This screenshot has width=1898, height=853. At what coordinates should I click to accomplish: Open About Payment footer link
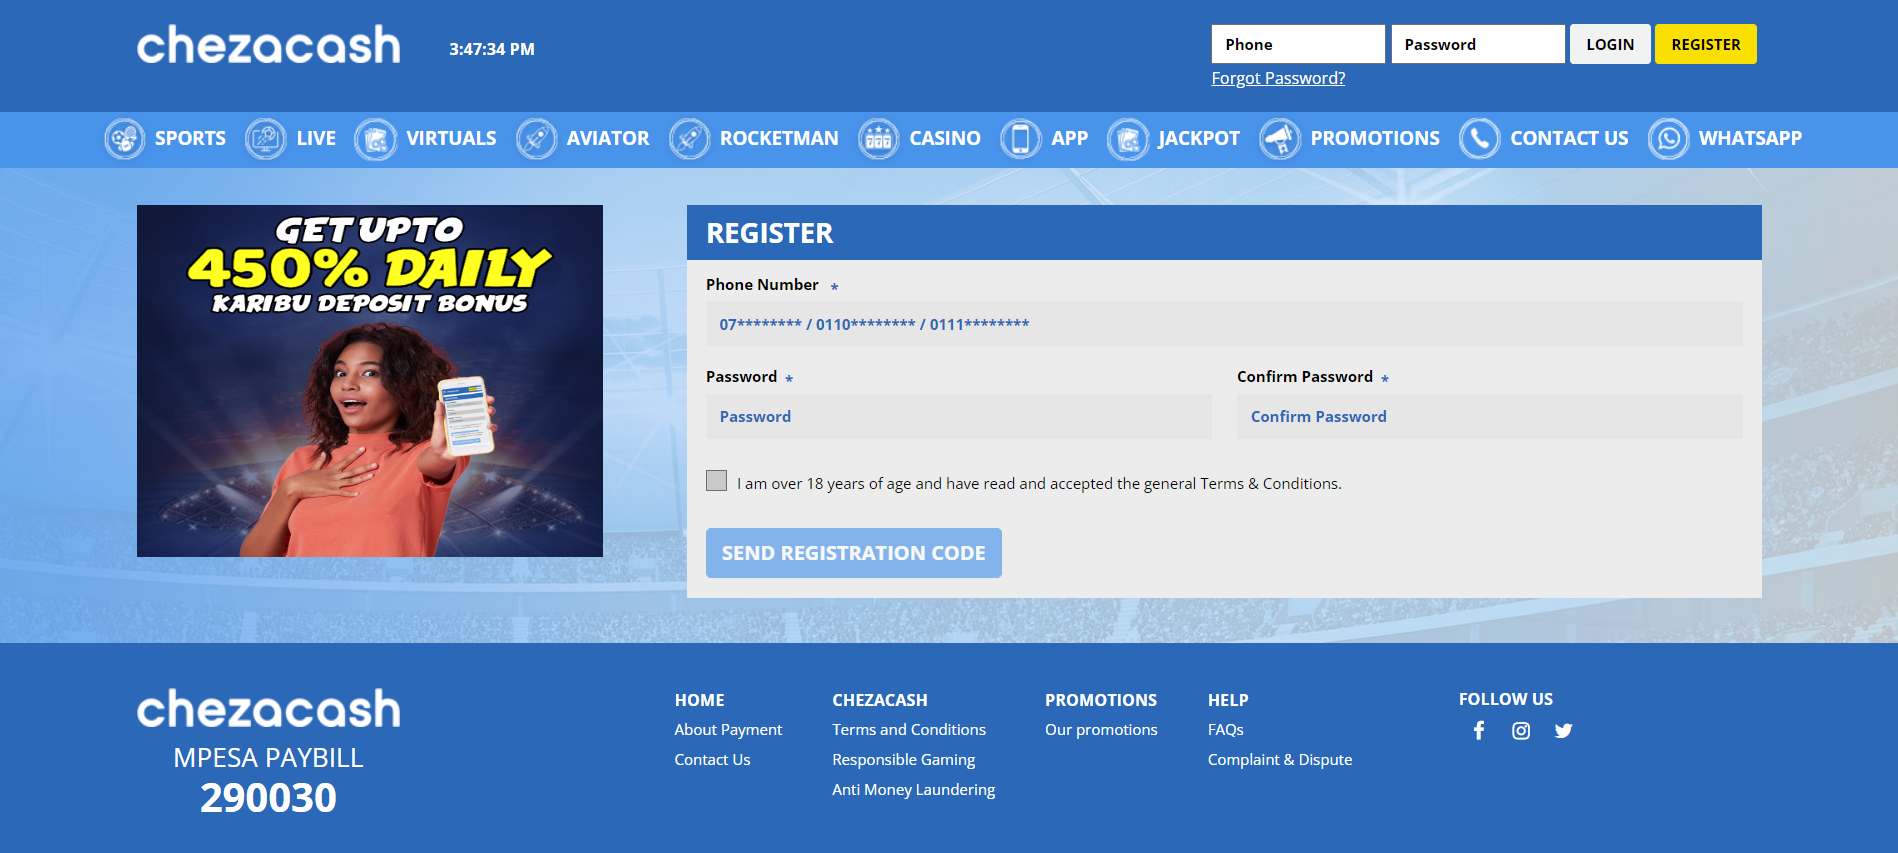pyautogui.click(x=728, y=730)
